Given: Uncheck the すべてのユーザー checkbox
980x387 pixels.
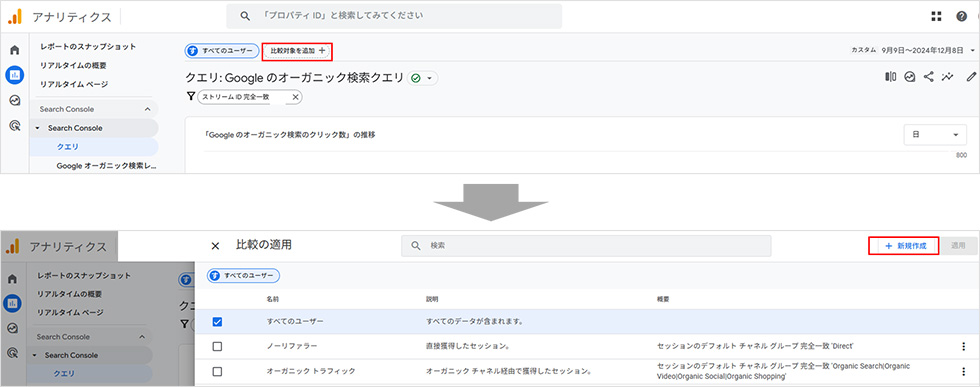Looking at the screenshot, I should [218, 322].
